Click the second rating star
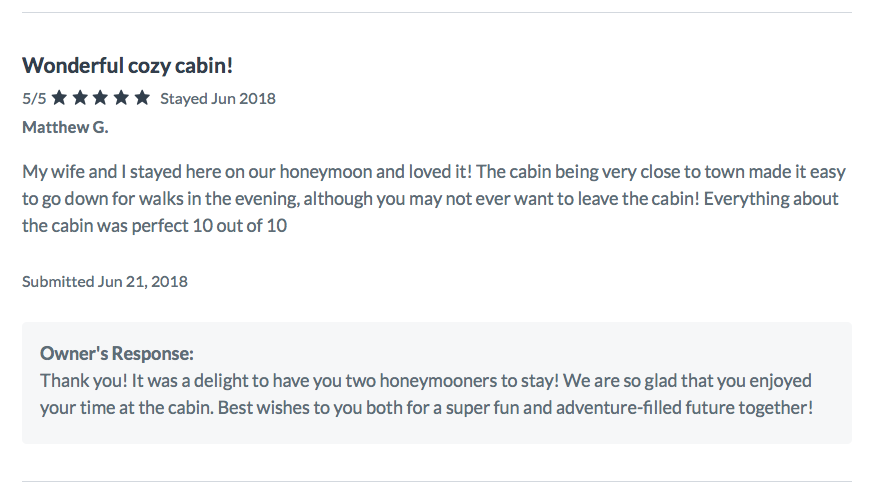 [80, 98]
